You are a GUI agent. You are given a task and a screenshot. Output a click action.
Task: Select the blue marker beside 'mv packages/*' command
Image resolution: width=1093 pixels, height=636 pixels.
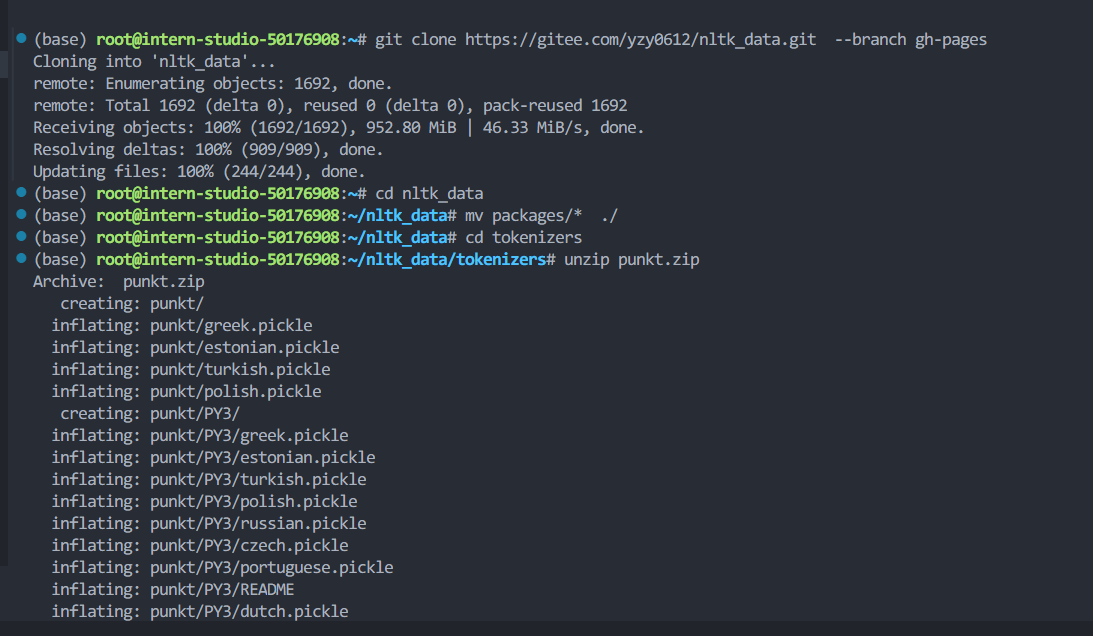click(x=21, y=214)
